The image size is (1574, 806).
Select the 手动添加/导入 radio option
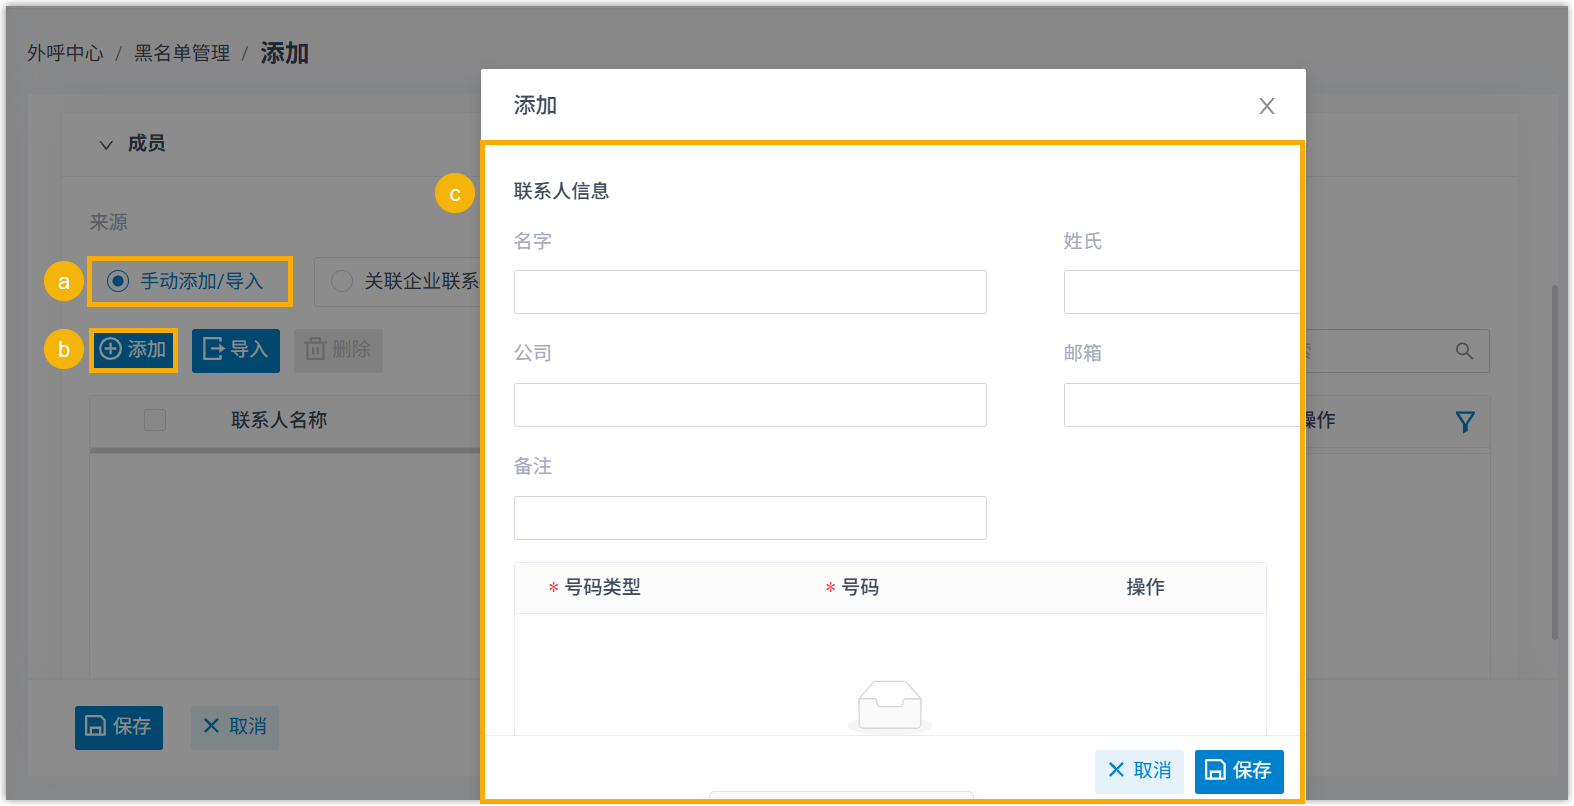click(119, 282)
